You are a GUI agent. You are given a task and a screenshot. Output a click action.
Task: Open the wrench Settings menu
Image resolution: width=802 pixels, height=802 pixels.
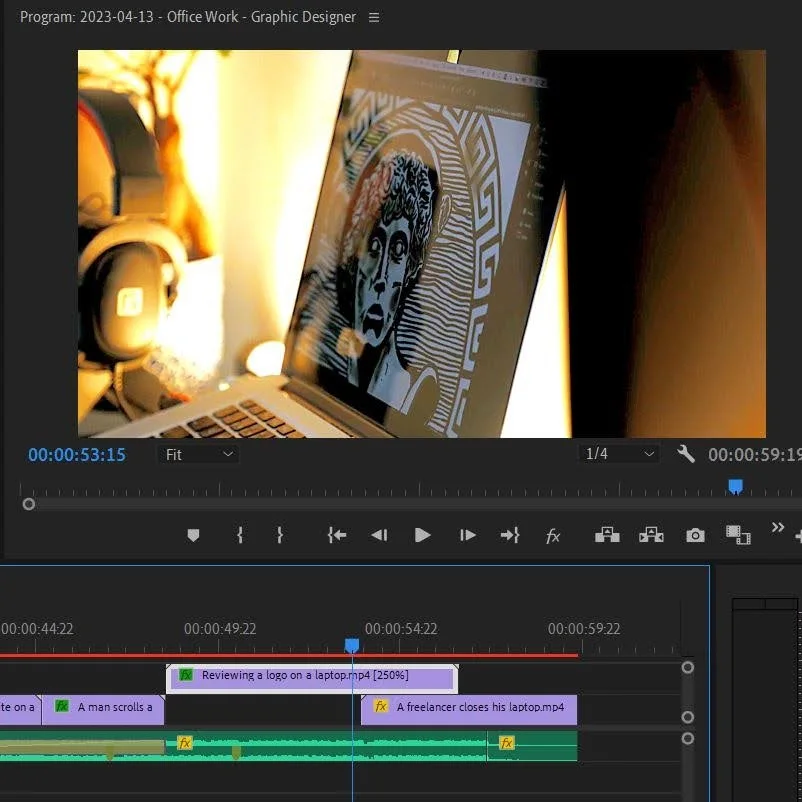685,454
